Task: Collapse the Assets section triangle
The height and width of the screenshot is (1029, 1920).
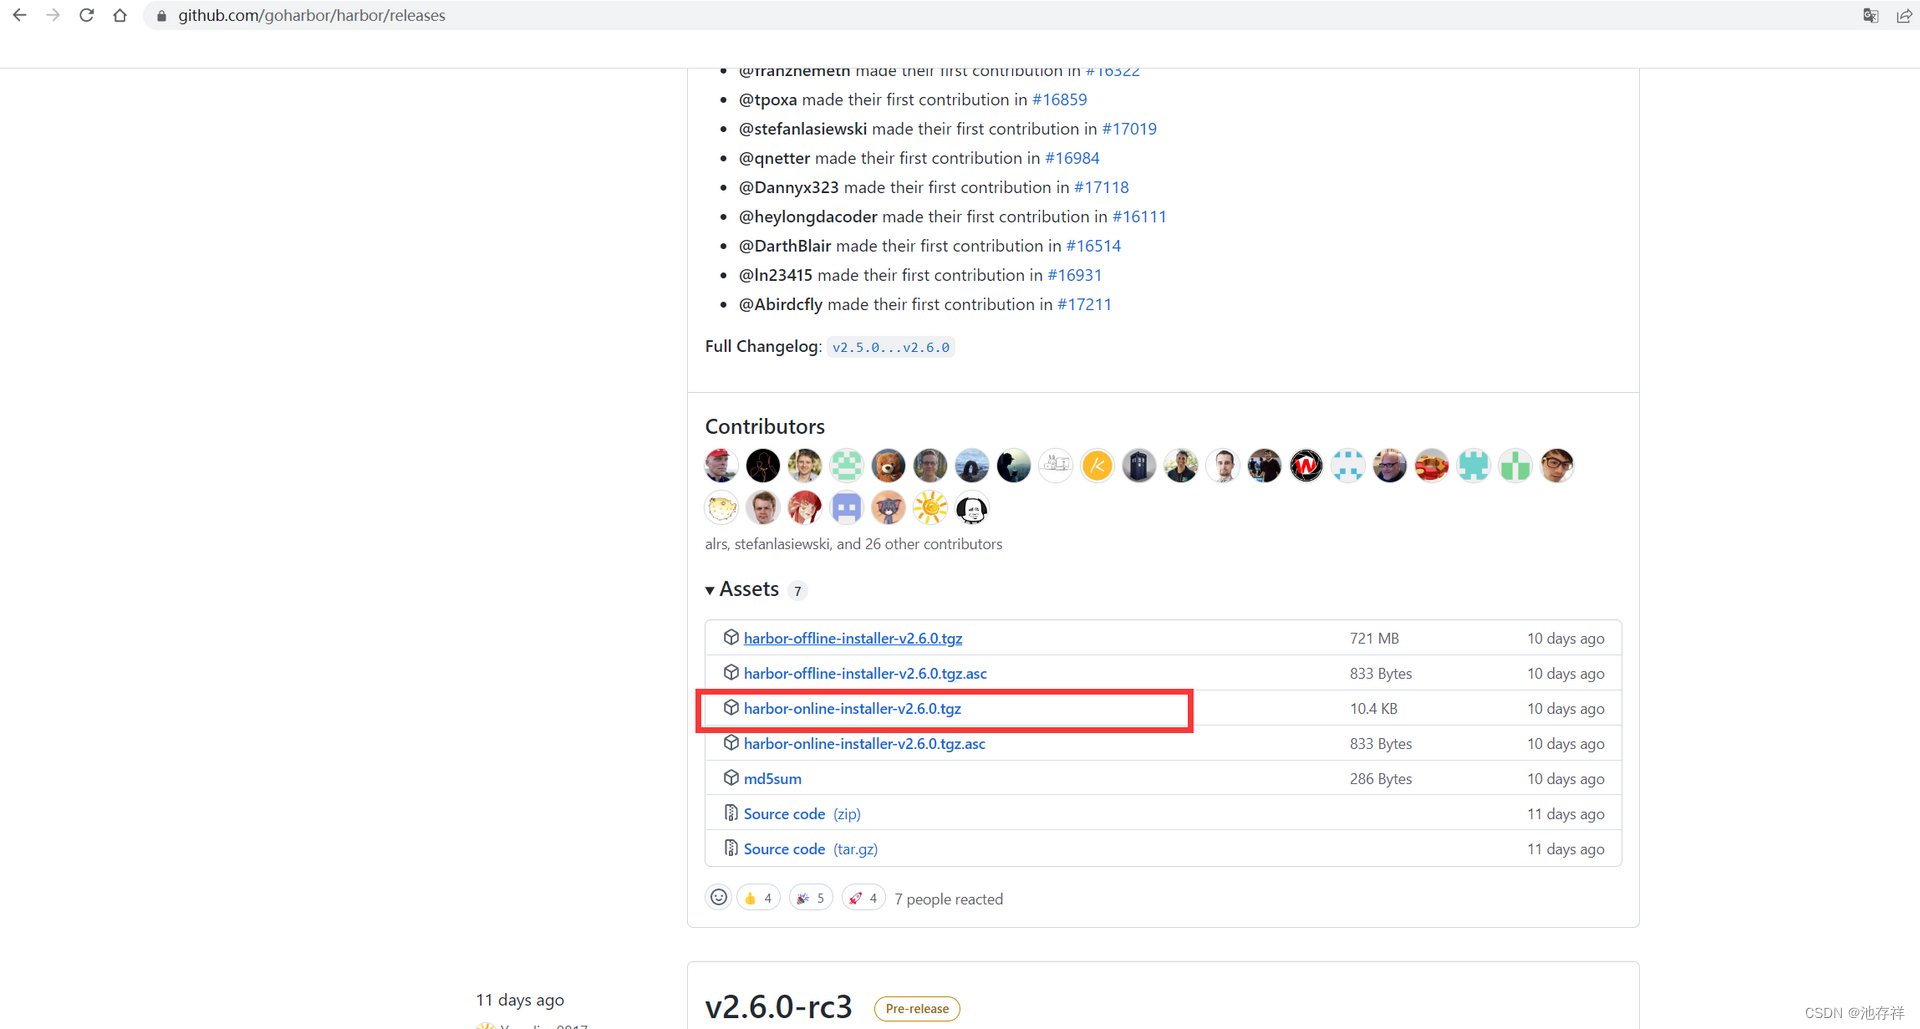Action: tap(710, 591)
